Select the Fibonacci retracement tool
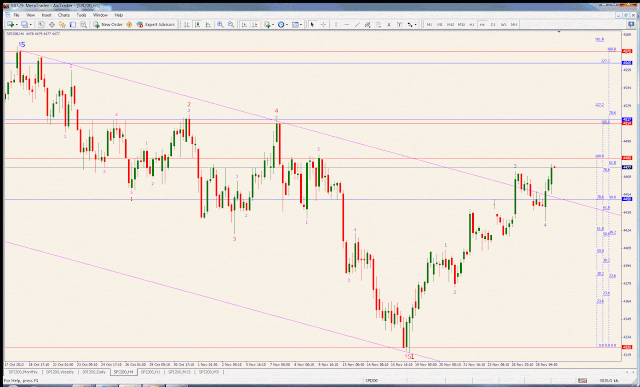640x387 pixels. 378,24
